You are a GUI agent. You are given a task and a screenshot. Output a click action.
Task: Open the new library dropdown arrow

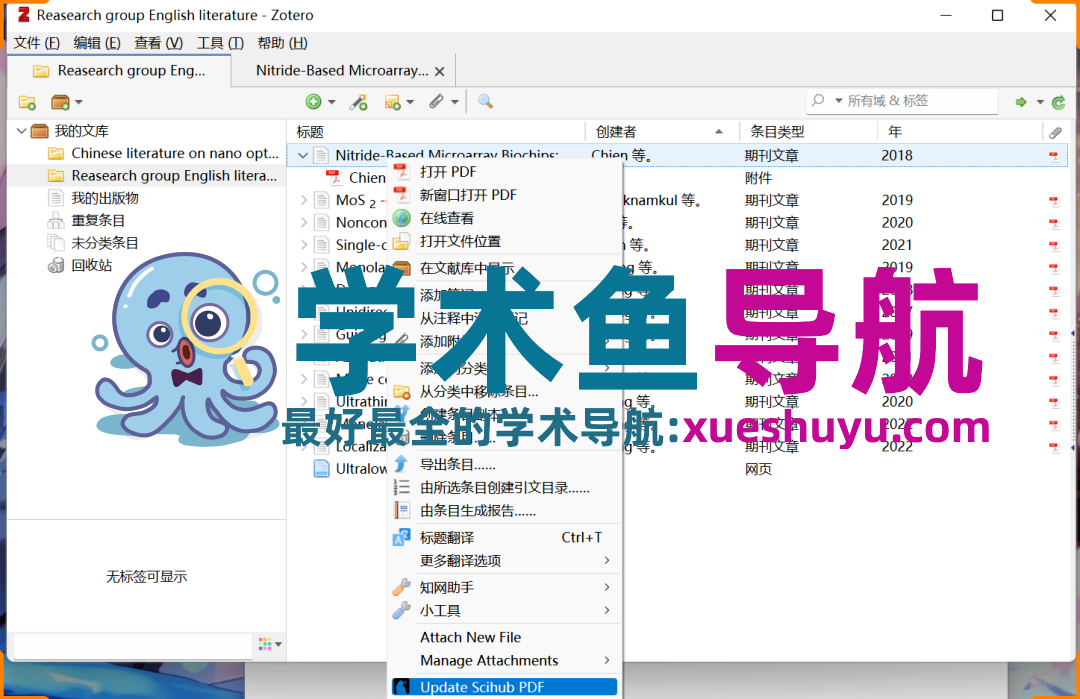(x=79, y=103)
